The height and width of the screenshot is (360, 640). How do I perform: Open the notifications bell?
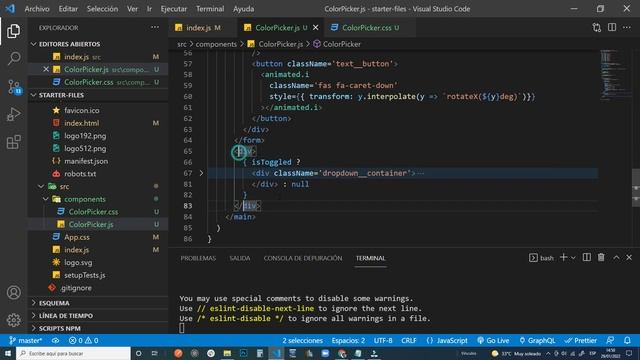click(x=627, y=340)
